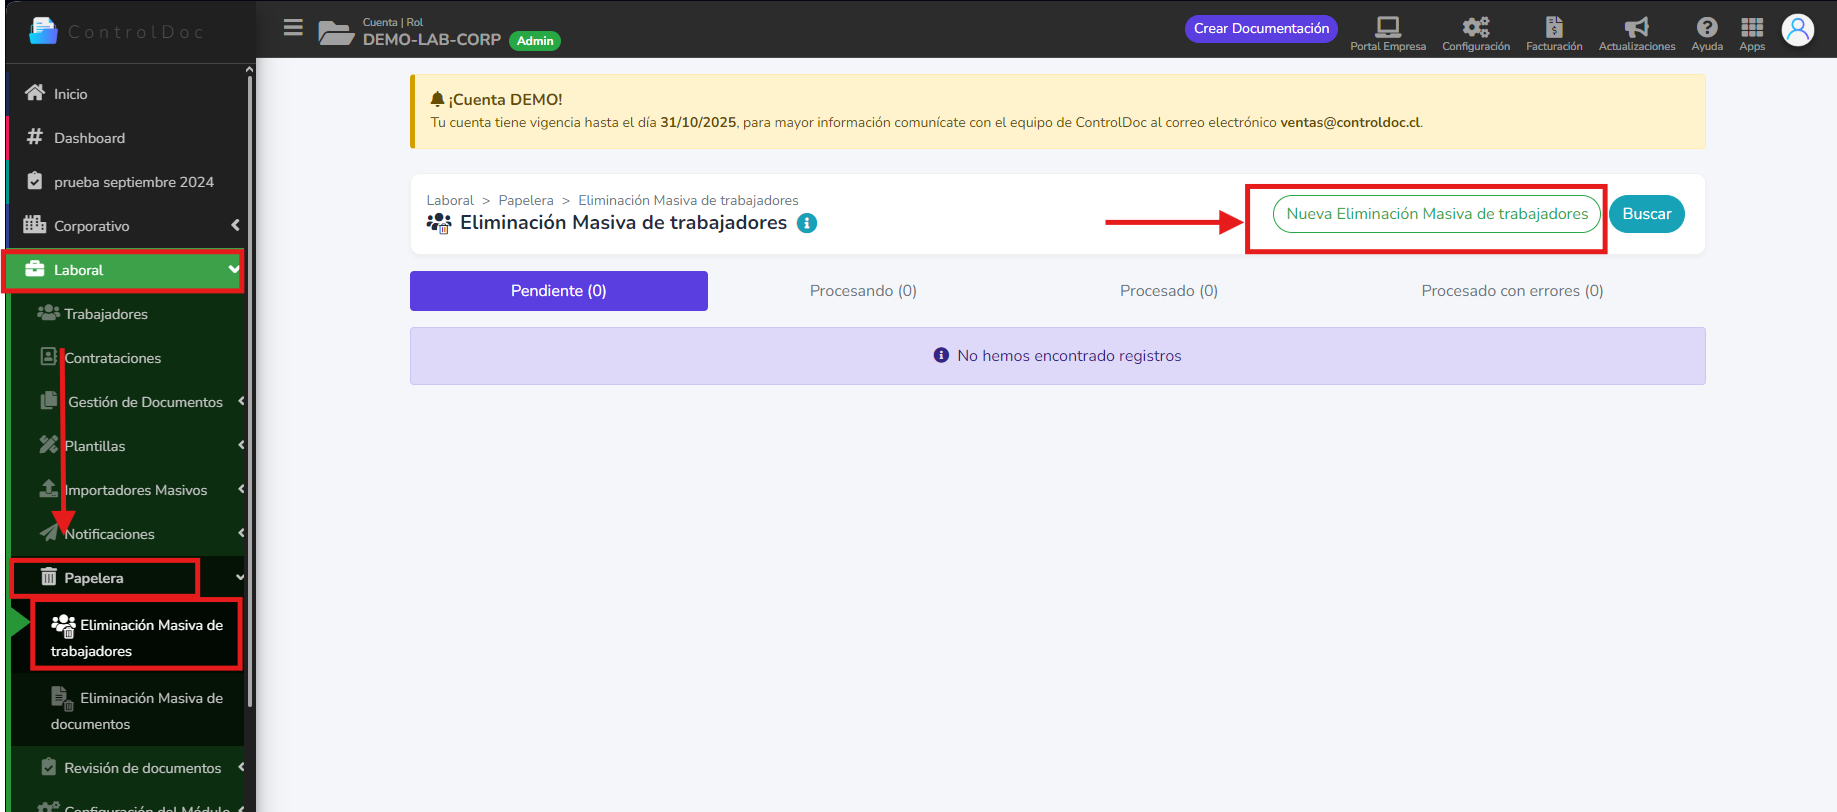Switch to the Procesado (0) tab
The image size is (1837, 812).
(1169, 291)
